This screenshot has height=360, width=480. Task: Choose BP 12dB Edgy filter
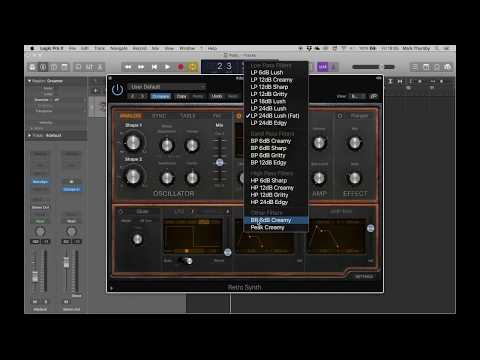pyautogui.click(x=275, y=163)
